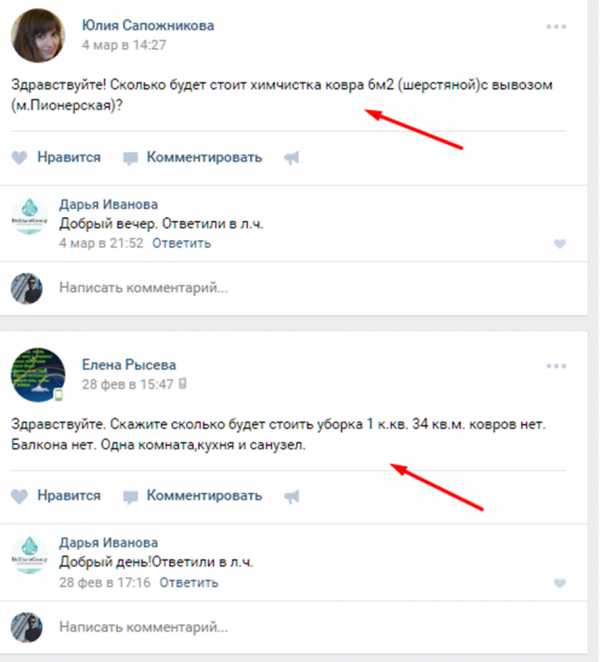The width and height of the screenshot is (600, 662).
Task: Like Юлия Сапожникова's post via heart icon
Action: pos(19,157)
